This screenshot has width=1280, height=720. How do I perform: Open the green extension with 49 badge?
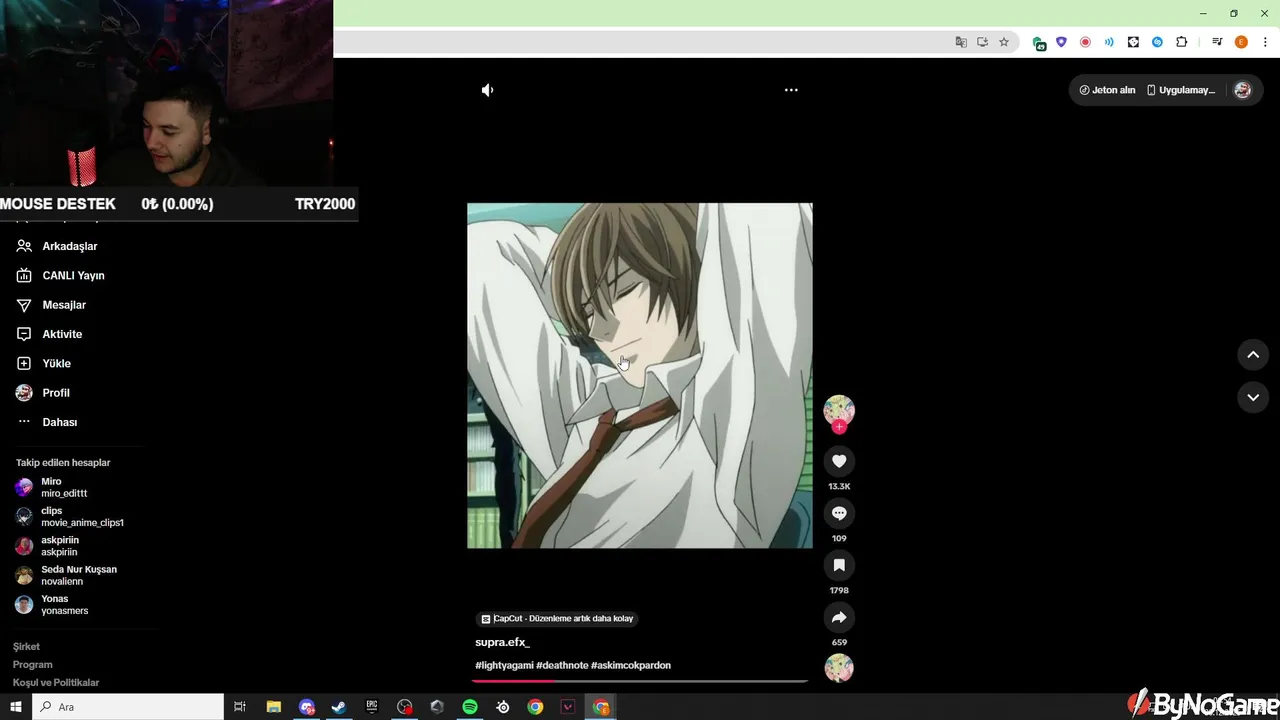click(x=1039, y=43)
